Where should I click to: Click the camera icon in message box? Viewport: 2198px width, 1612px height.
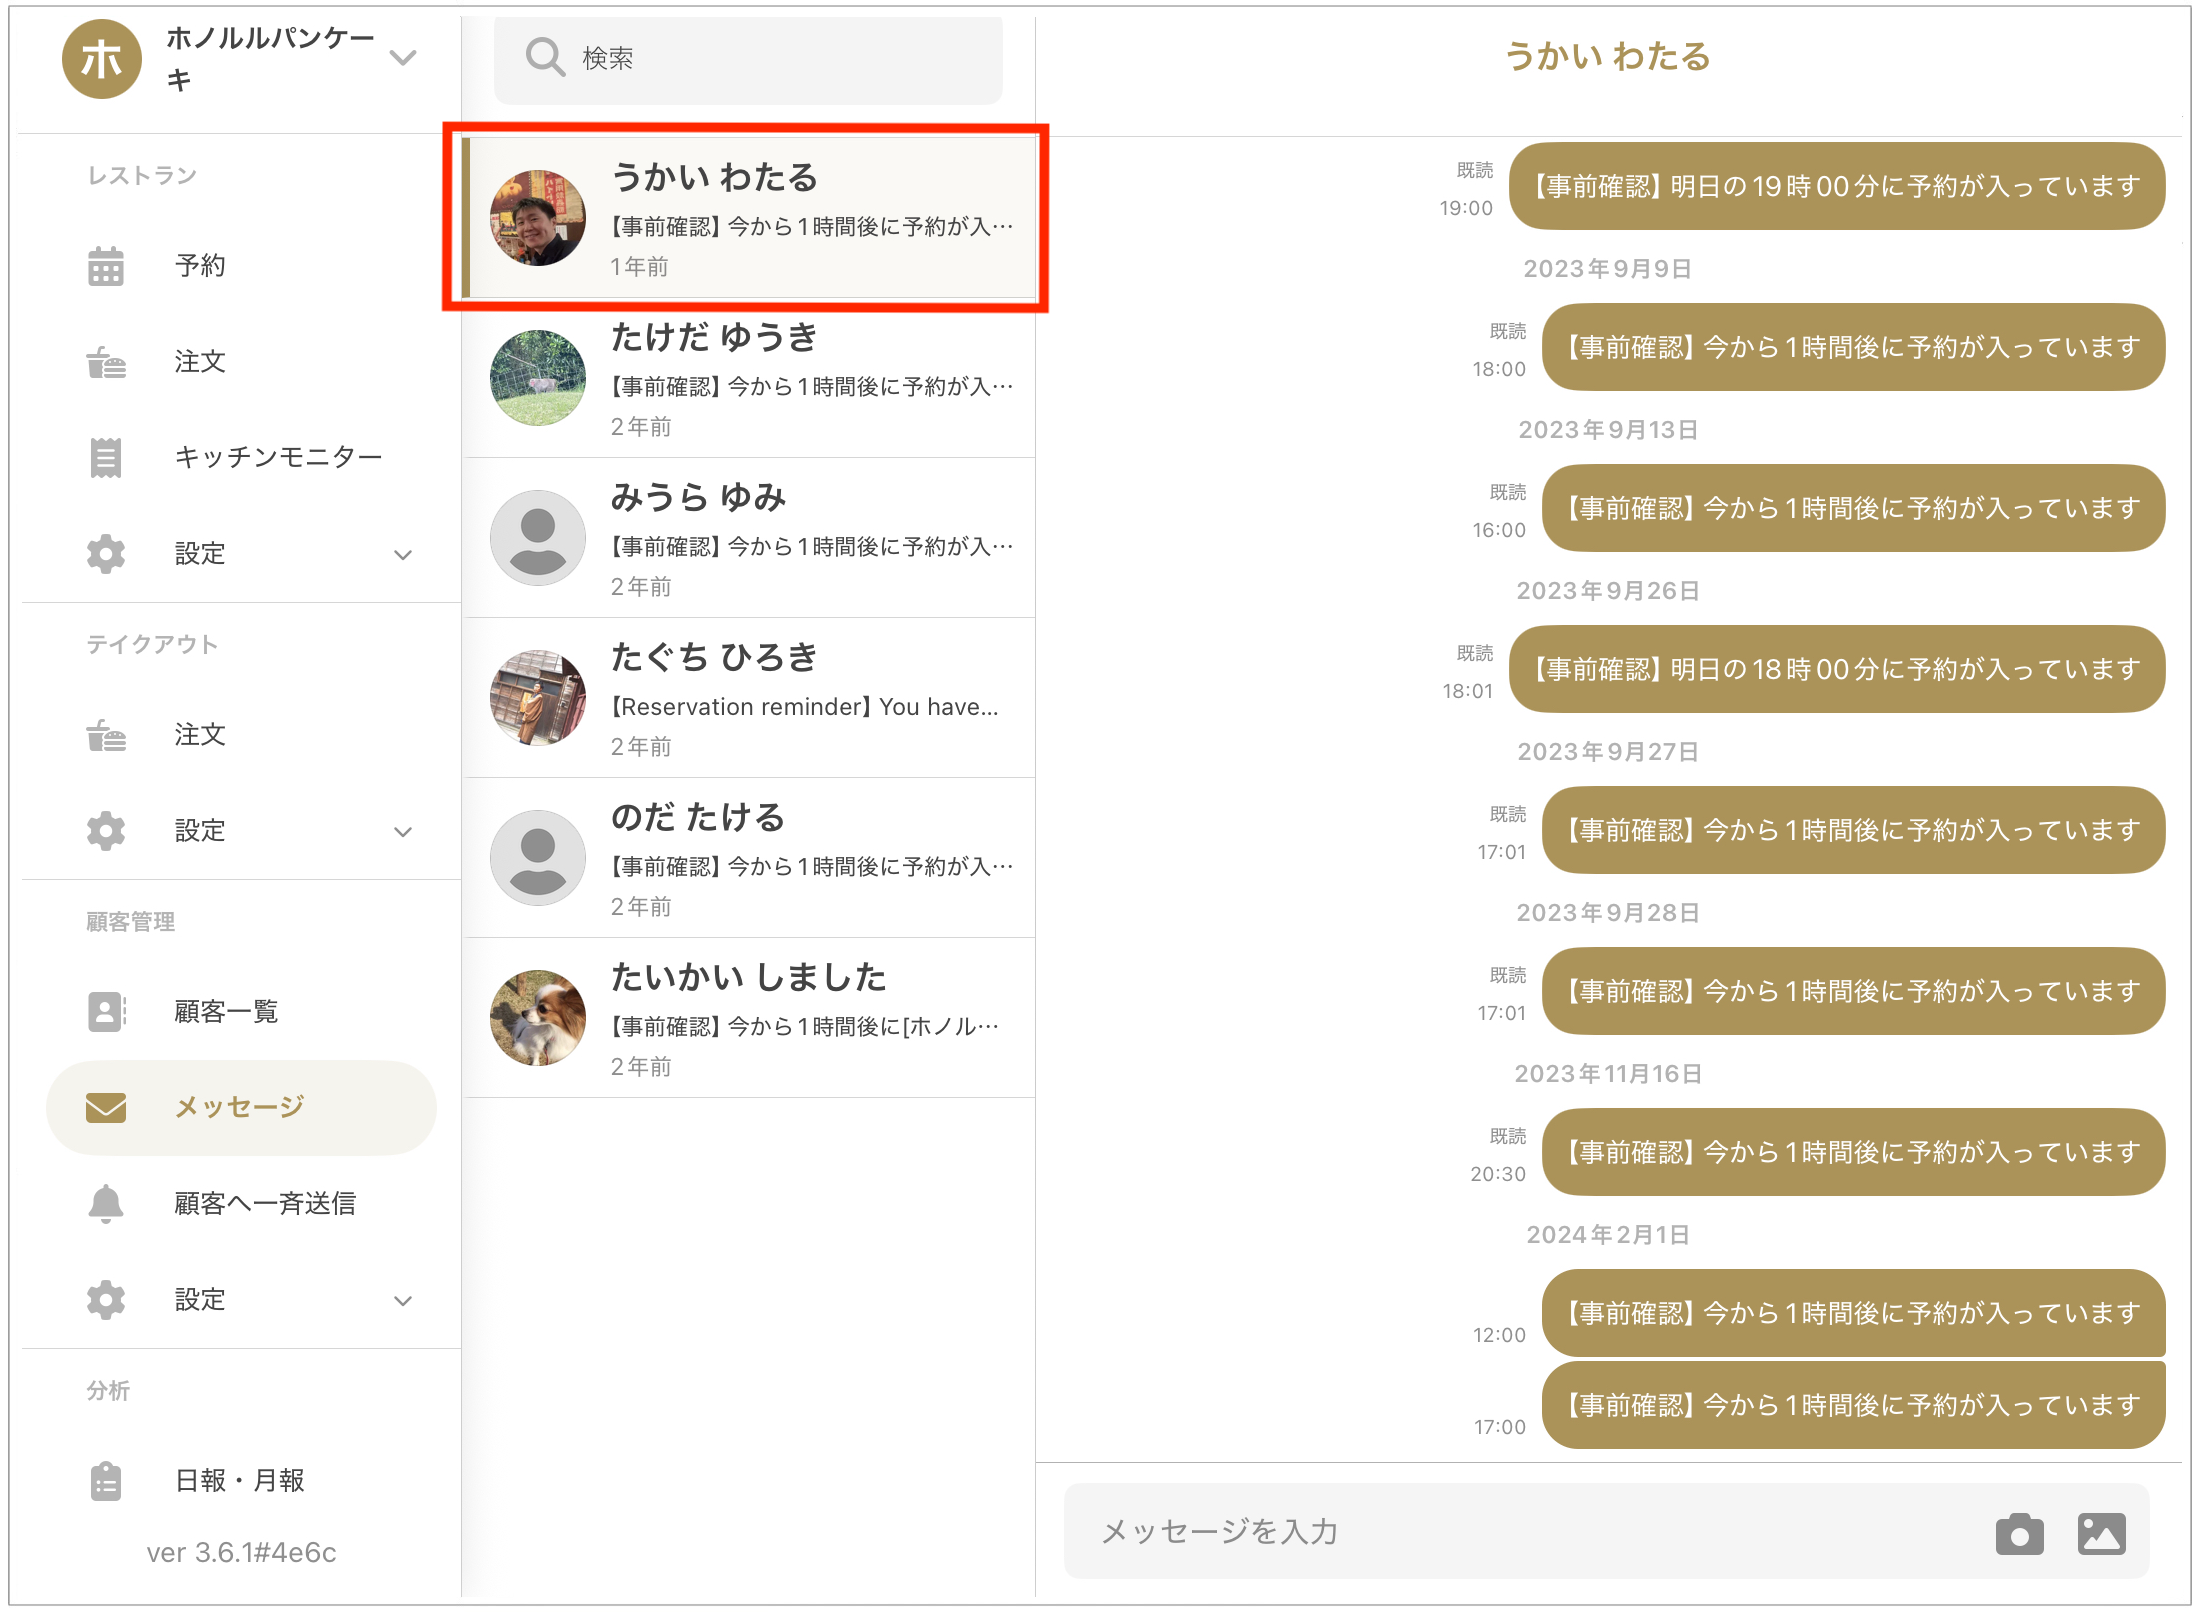tap(2019, 1533)
